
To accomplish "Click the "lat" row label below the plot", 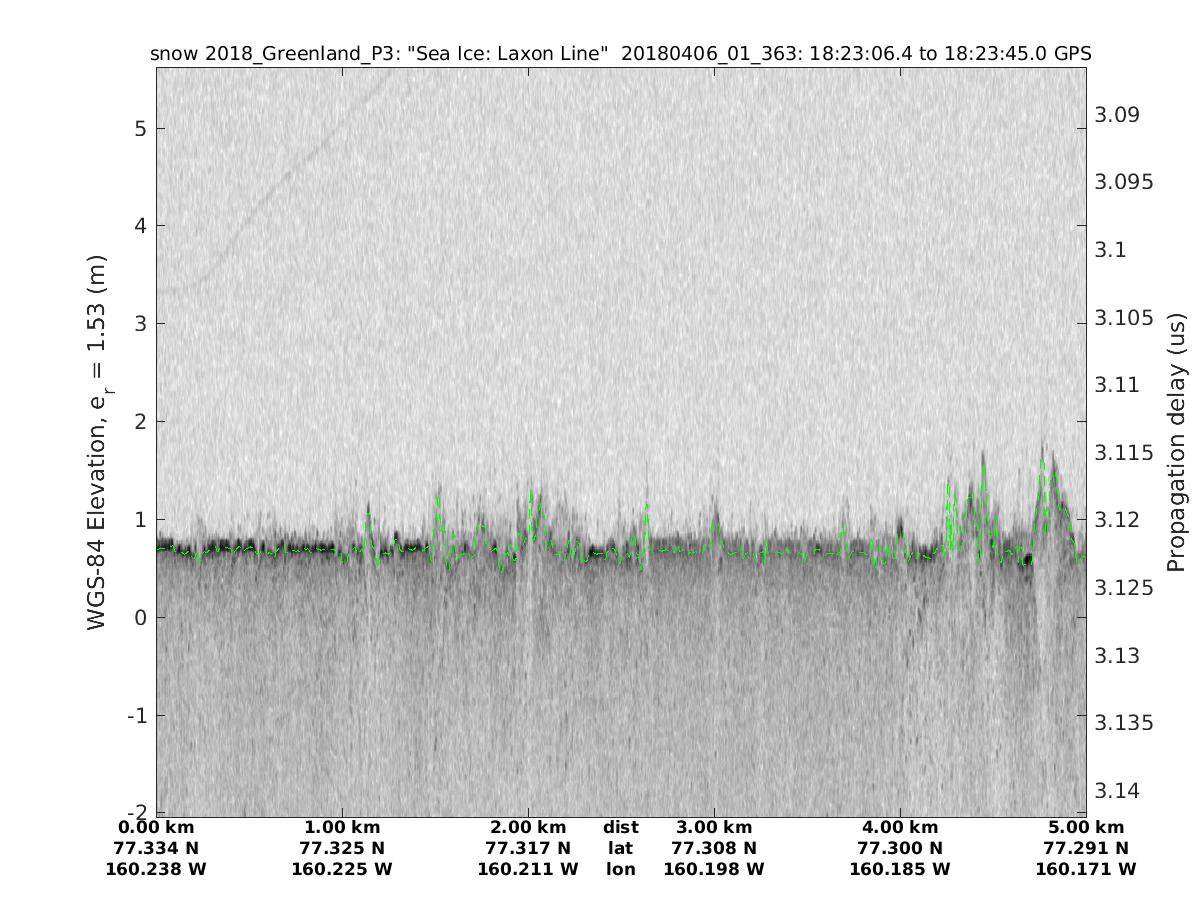I will [x=620, y=848].
